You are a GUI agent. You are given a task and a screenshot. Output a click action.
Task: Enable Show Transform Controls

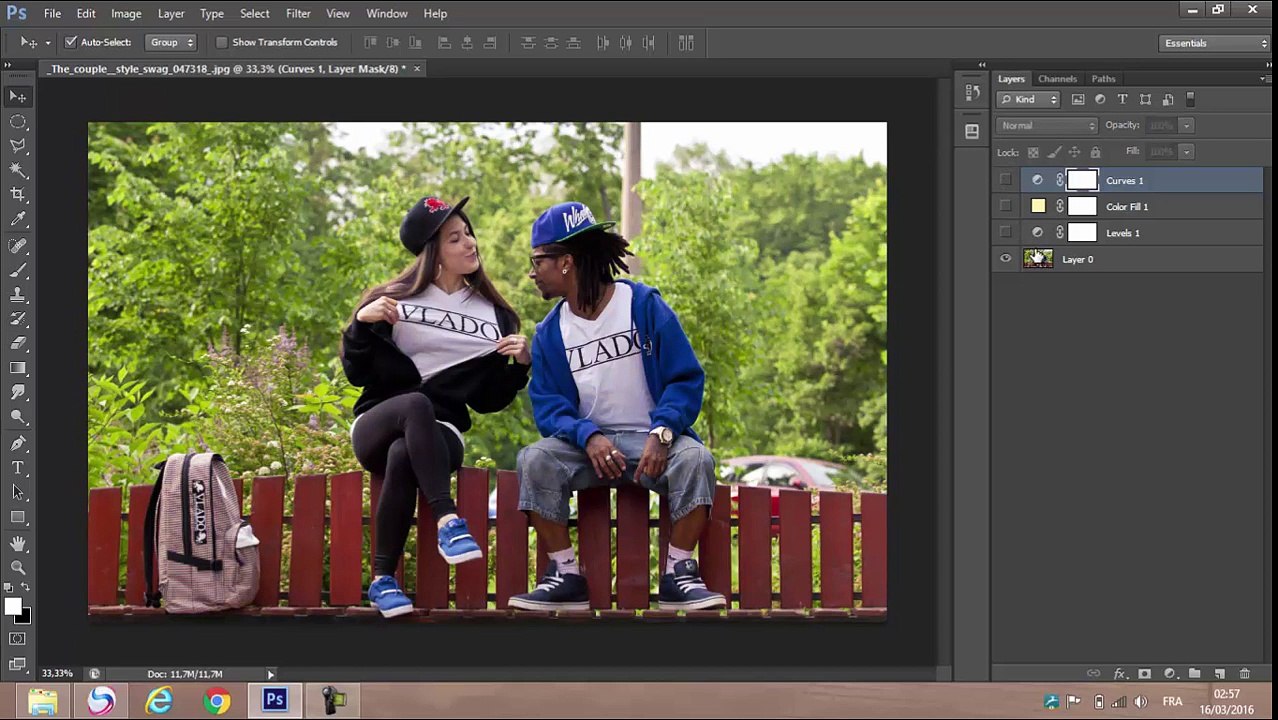(222, 42)
